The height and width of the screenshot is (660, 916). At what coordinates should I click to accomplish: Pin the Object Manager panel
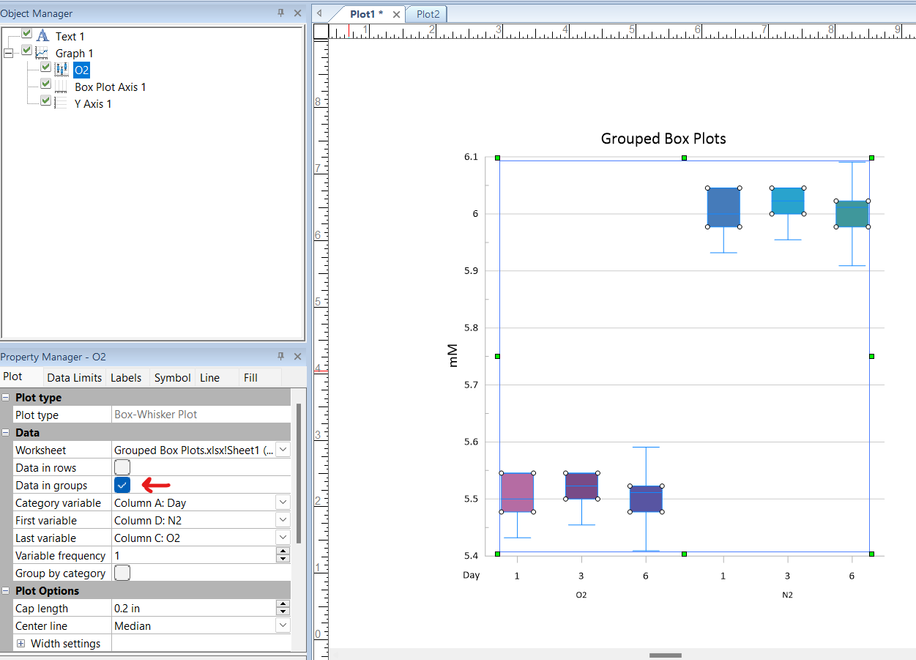tap(280, 12)
